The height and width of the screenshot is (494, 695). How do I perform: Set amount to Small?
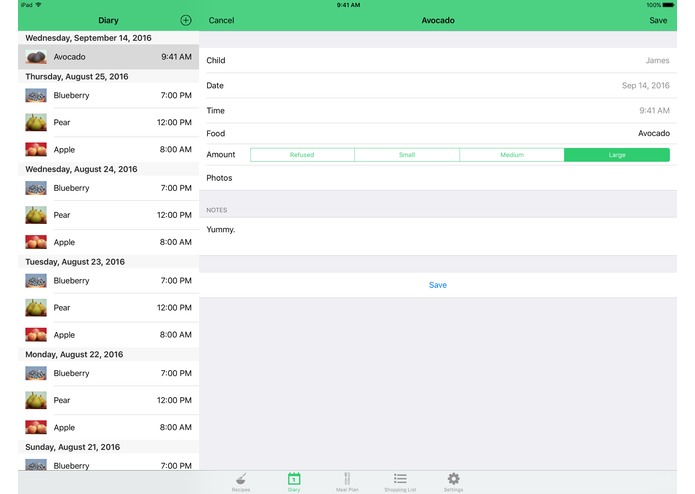[x=407, y=155]
